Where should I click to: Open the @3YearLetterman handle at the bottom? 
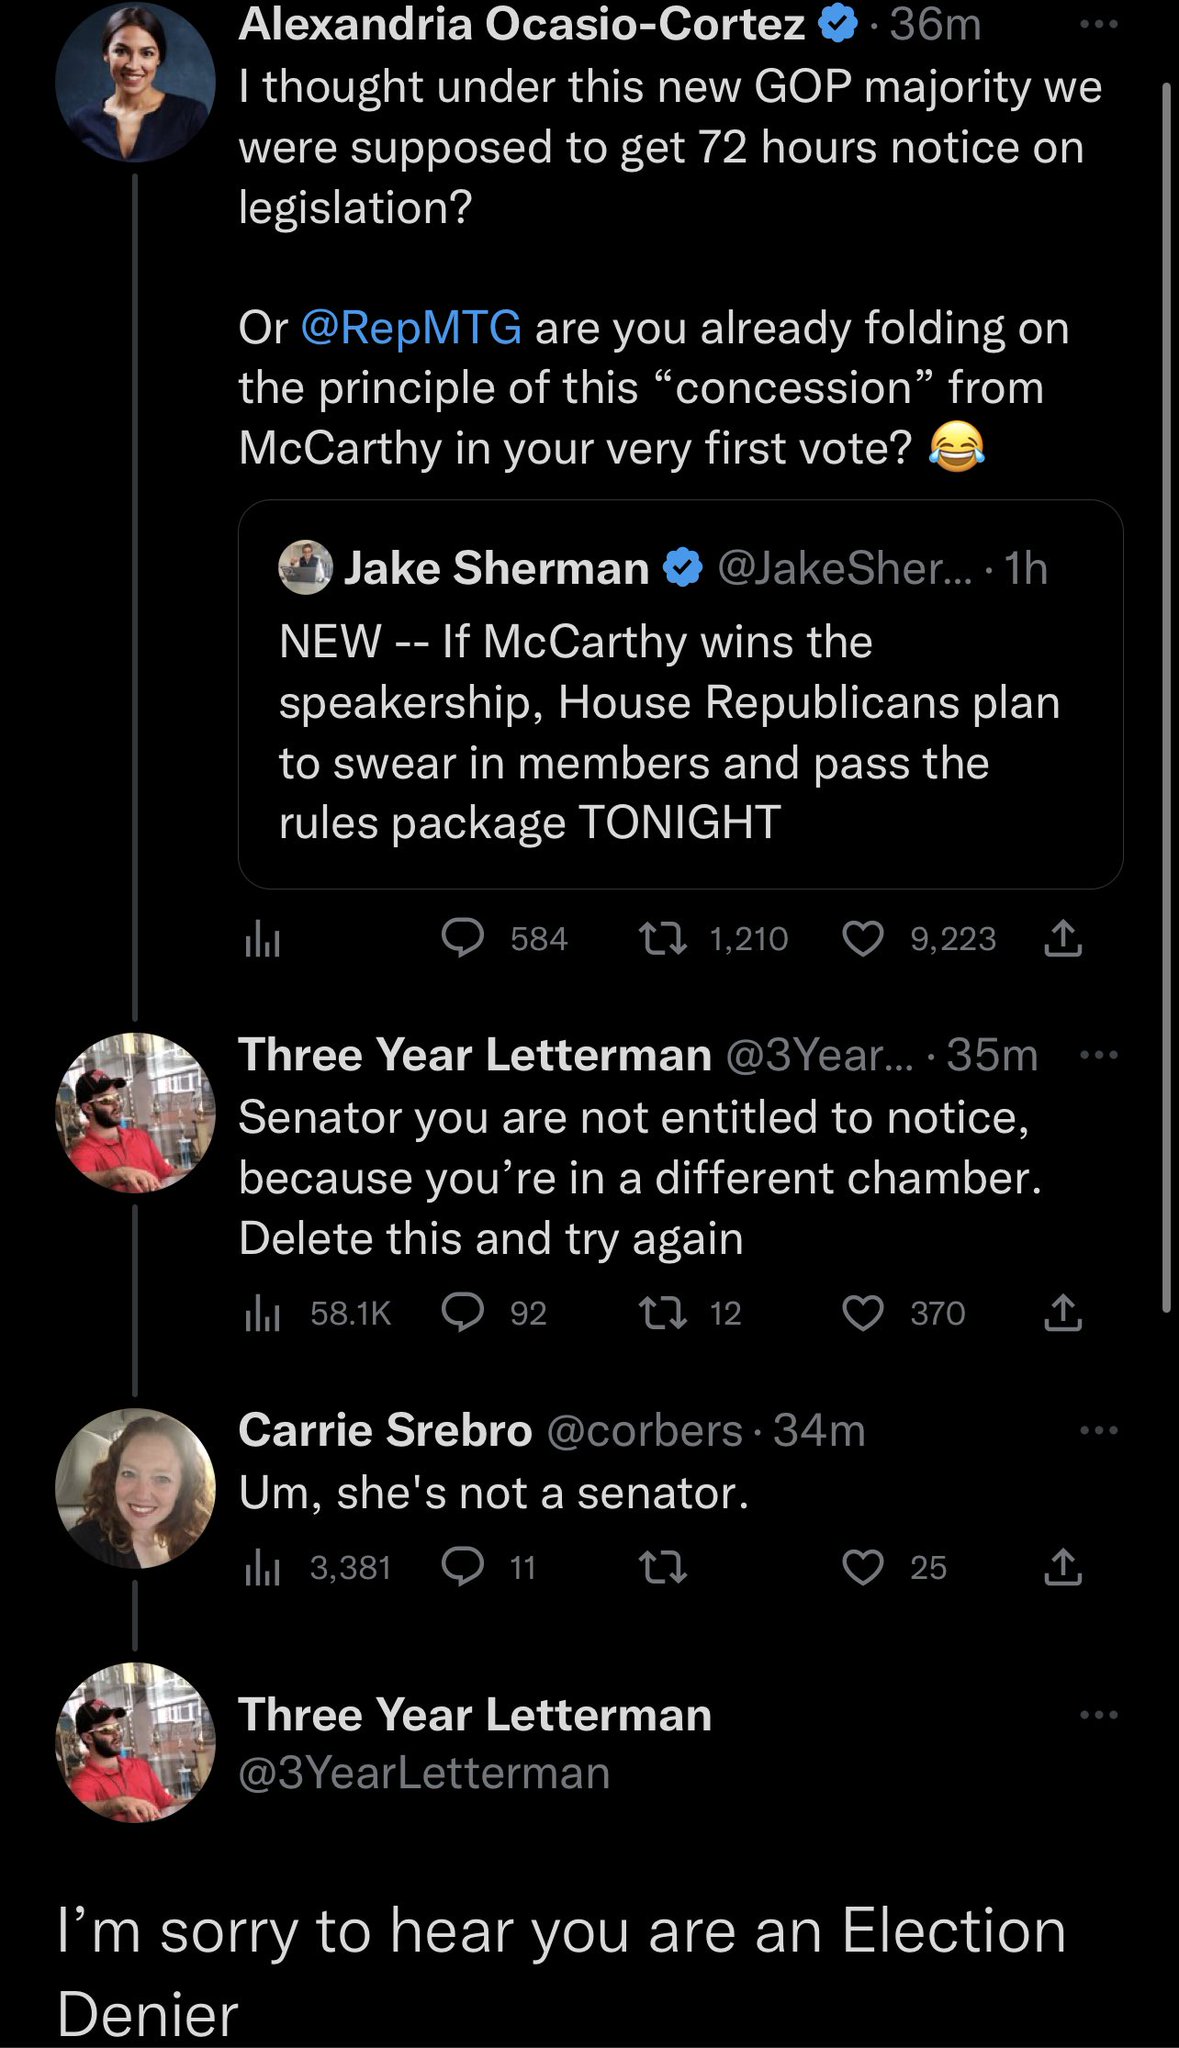[x=424, y=1773]
